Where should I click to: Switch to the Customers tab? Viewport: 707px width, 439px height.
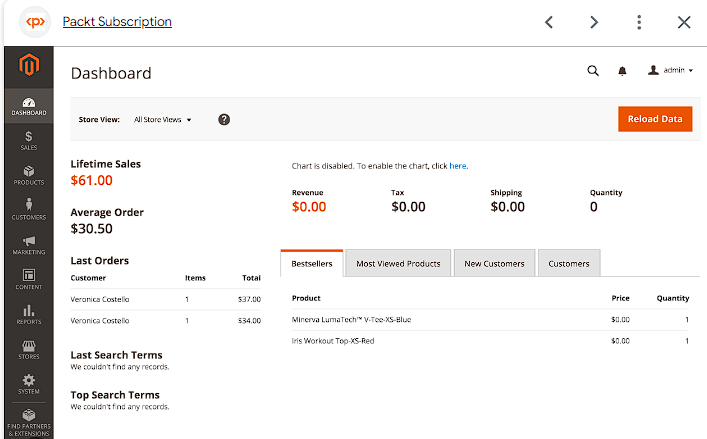tap(569, 263)
